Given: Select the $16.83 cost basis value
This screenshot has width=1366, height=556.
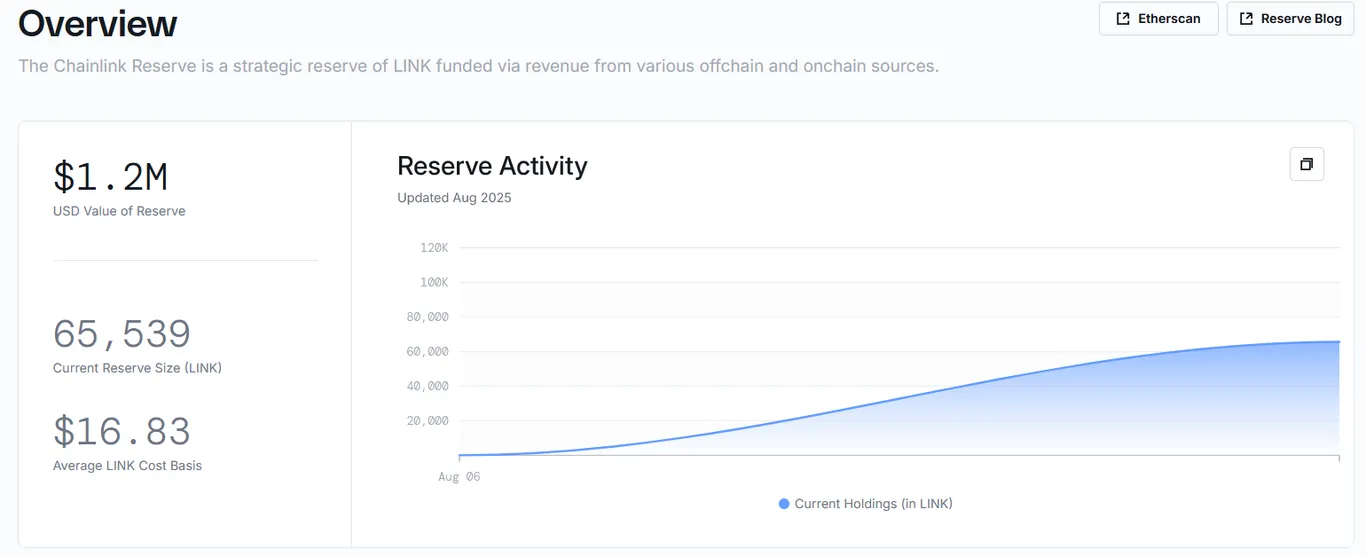Looking at the screenshot, I should (x=121, y=432).
